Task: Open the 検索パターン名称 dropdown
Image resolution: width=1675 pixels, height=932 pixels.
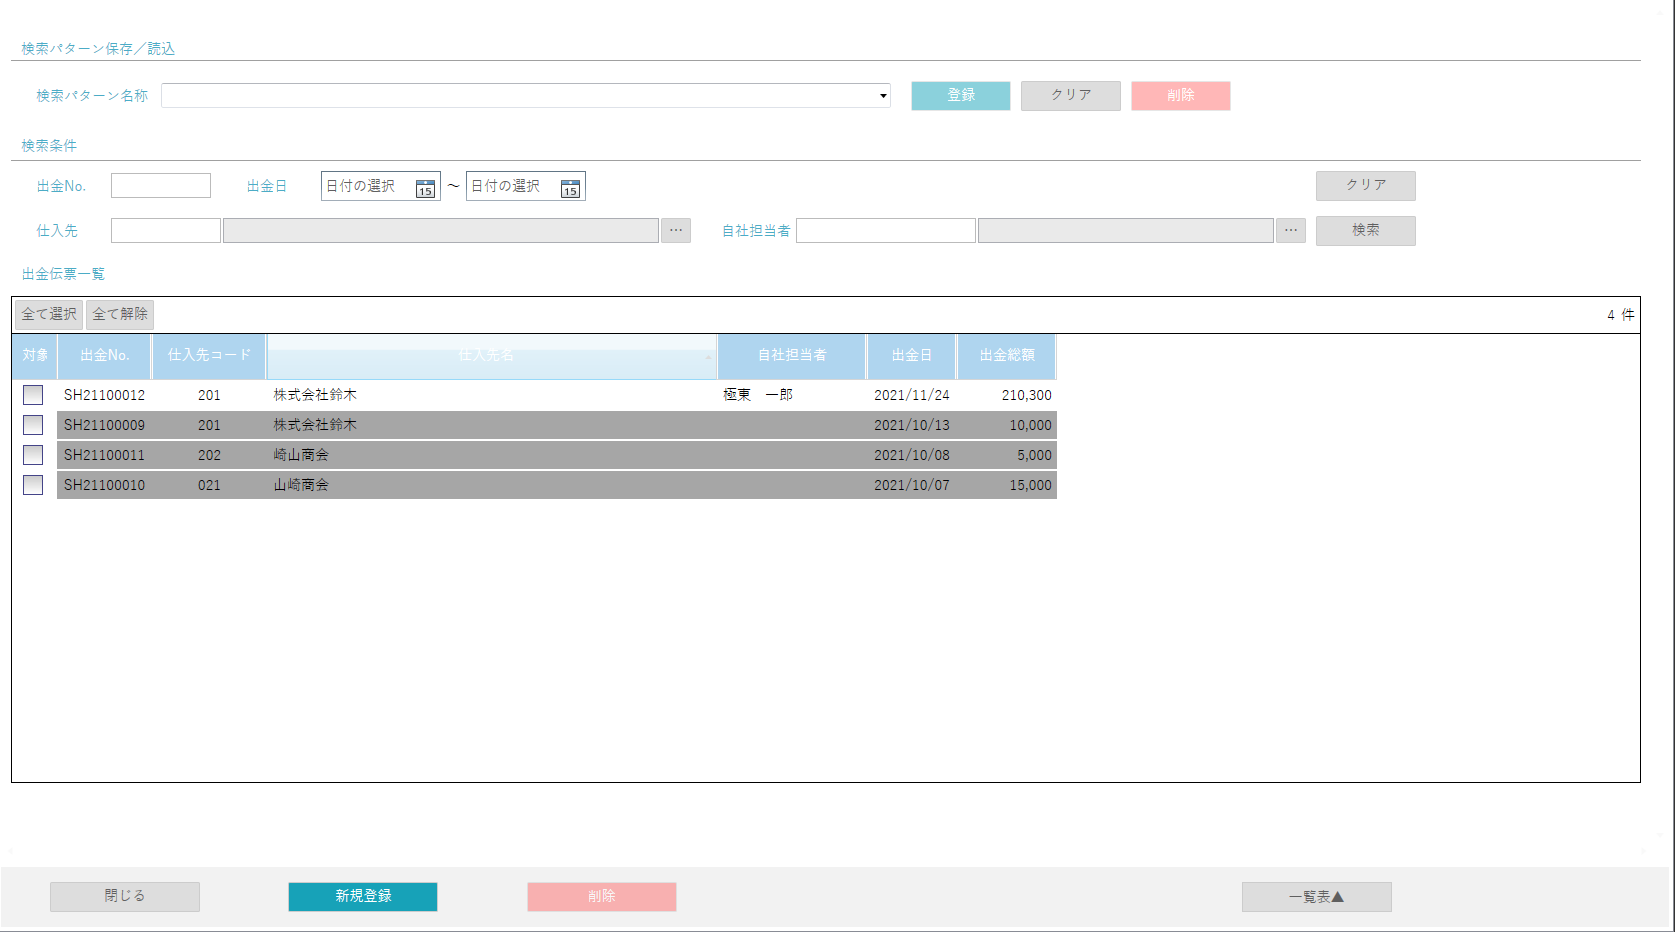Action: tap(883, 96)
